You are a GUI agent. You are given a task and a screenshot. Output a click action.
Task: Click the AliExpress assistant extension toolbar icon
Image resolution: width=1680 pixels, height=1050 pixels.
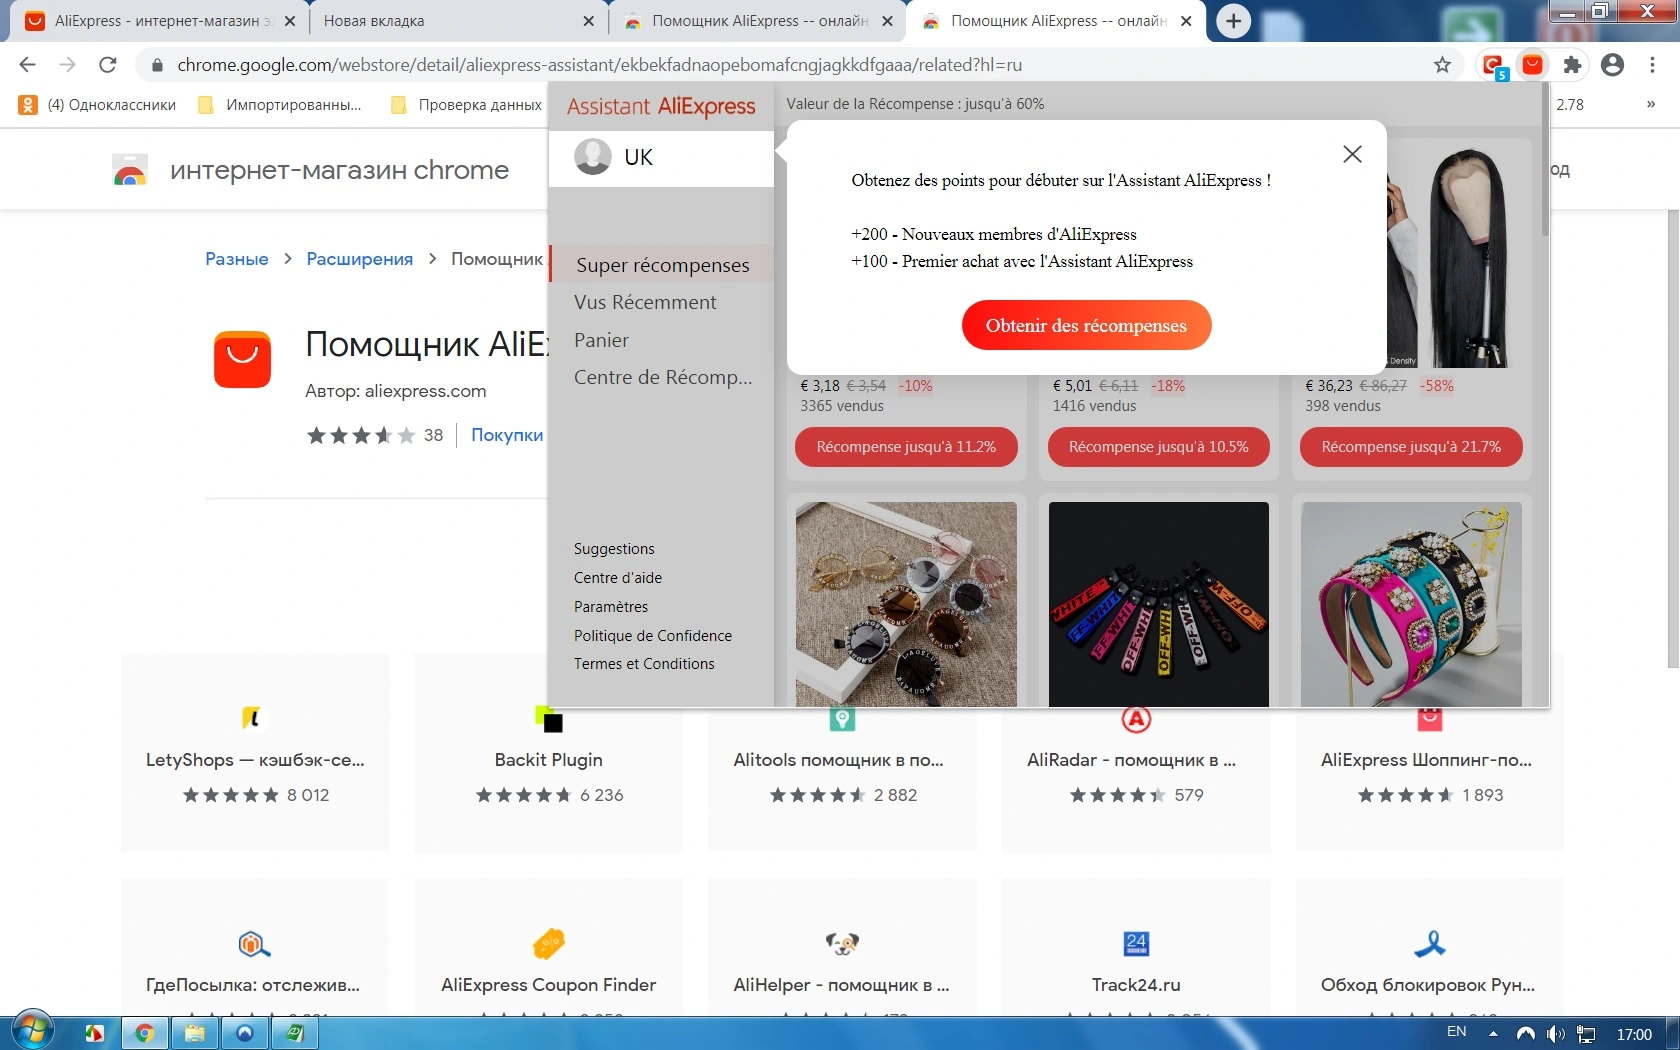point(1532,65)
